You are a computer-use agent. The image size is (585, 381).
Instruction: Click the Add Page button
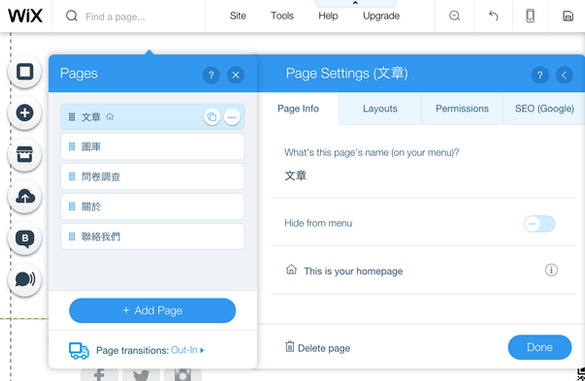point(152,310)
